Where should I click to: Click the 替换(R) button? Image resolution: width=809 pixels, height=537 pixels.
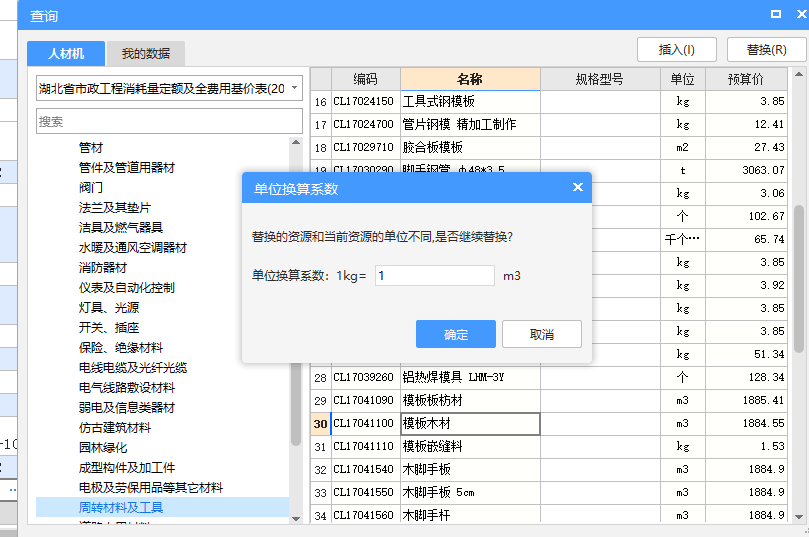766,50
